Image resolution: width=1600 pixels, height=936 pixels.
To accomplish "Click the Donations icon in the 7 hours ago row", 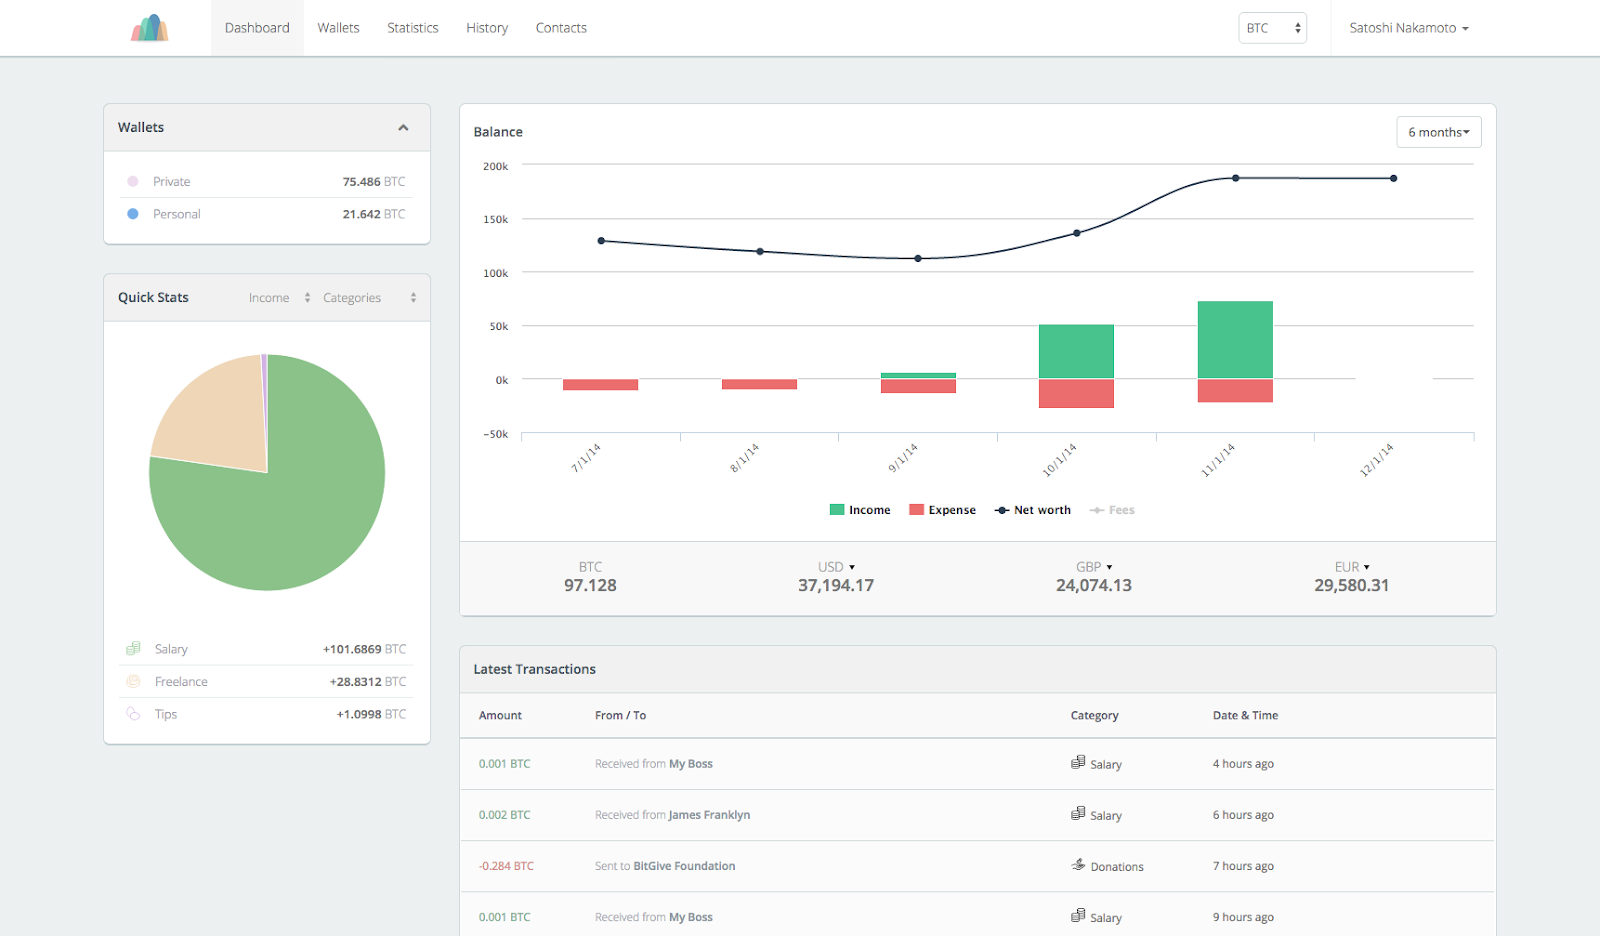I will tap(1078, 865).
